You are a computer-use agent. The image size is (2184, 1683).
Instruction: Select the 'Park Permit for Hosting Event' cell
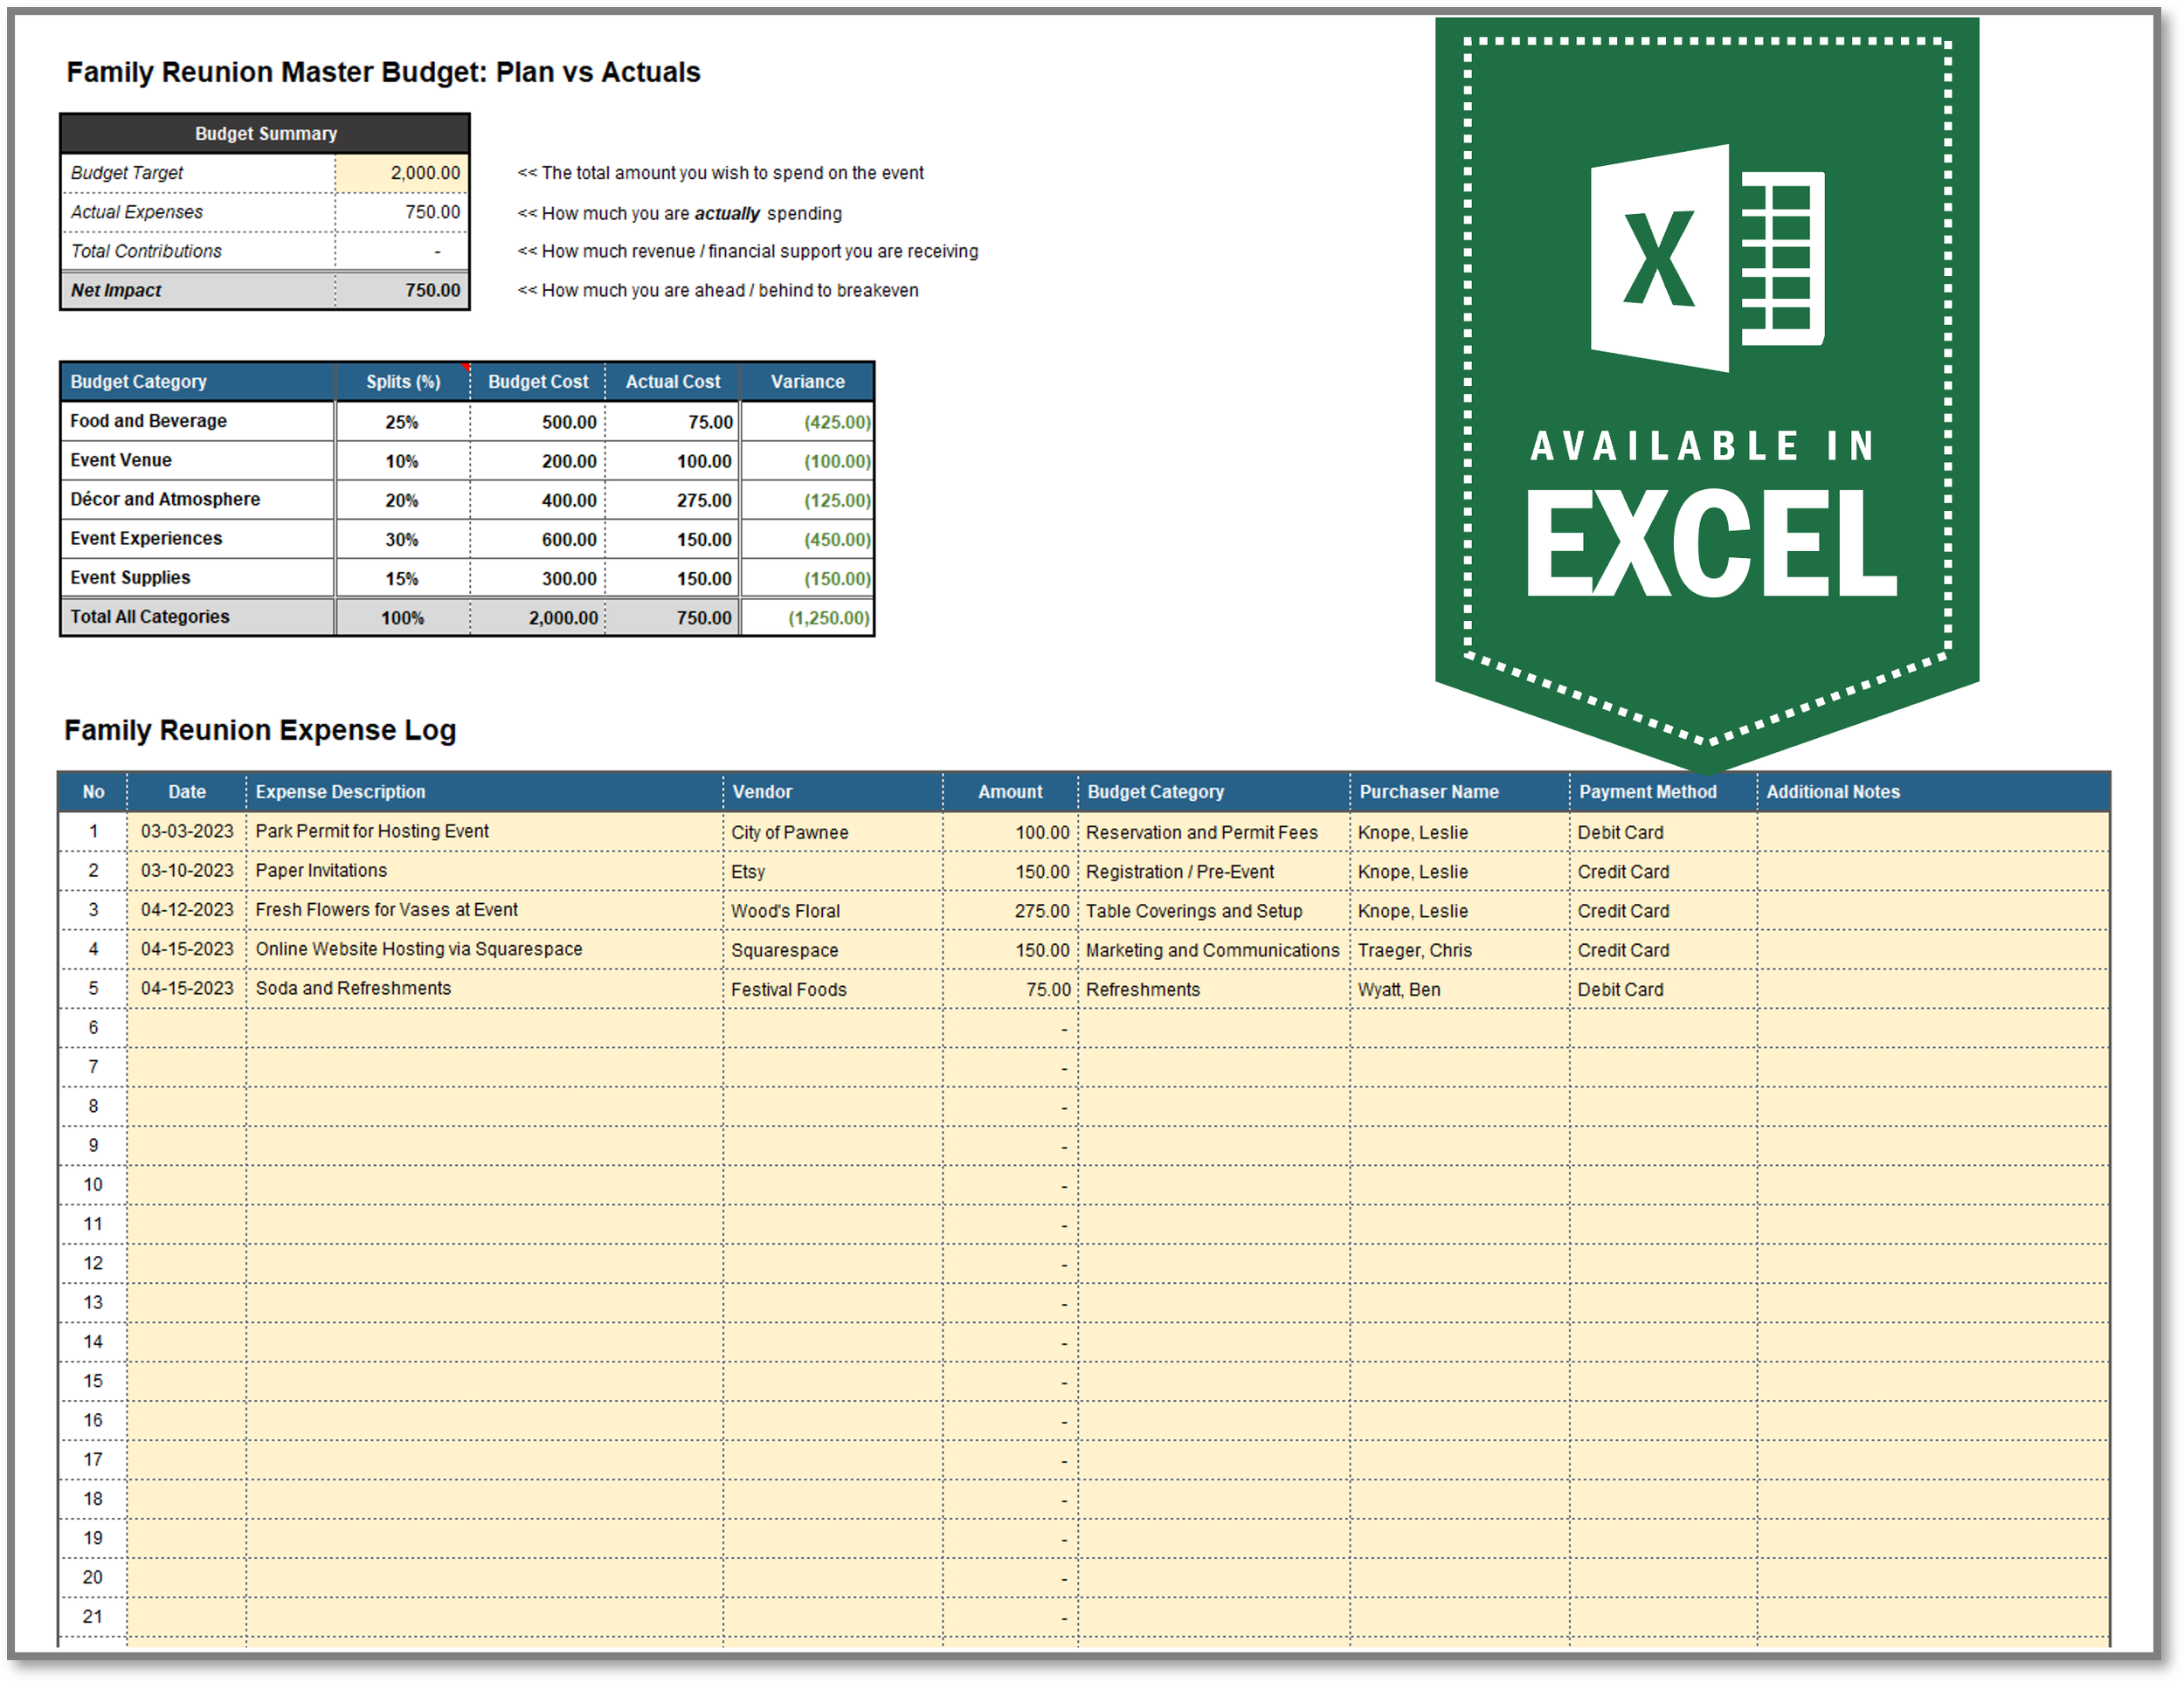pos(484,832)
